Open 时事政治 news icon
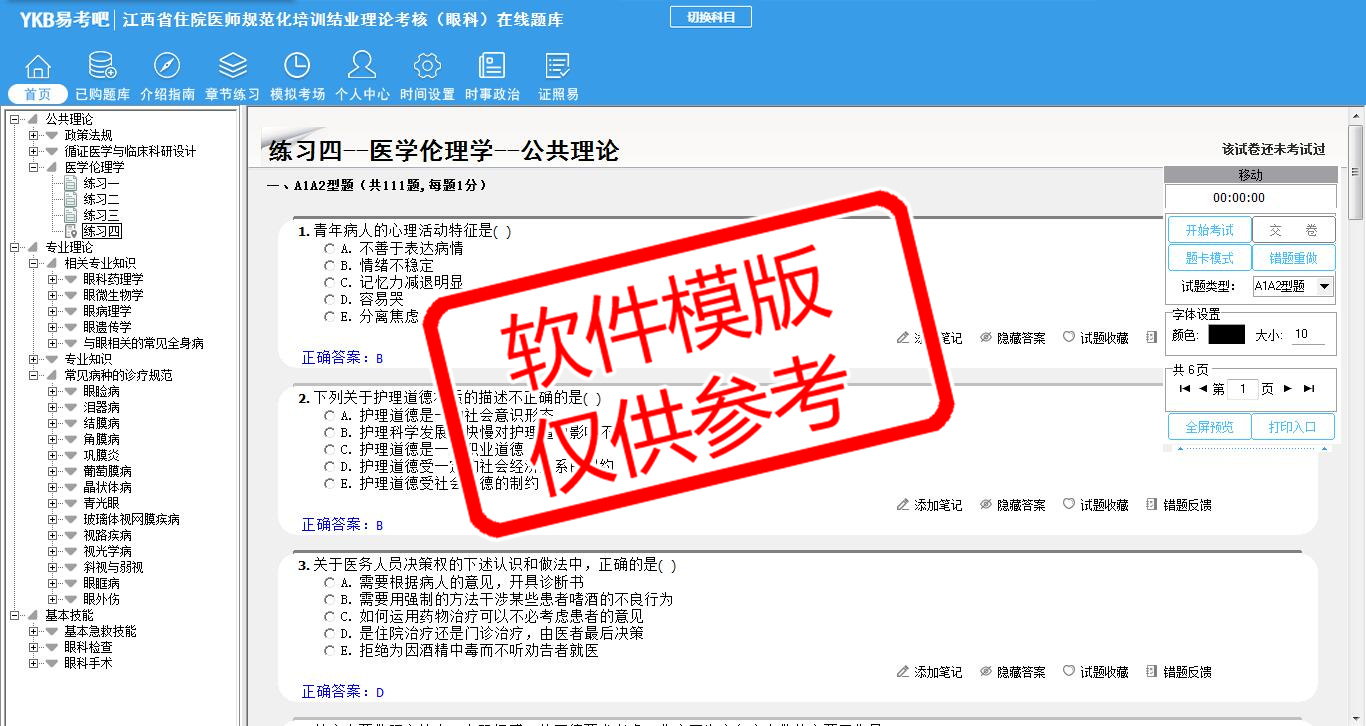The width and height of the screenshot is (1366, 726). point(492,67)
